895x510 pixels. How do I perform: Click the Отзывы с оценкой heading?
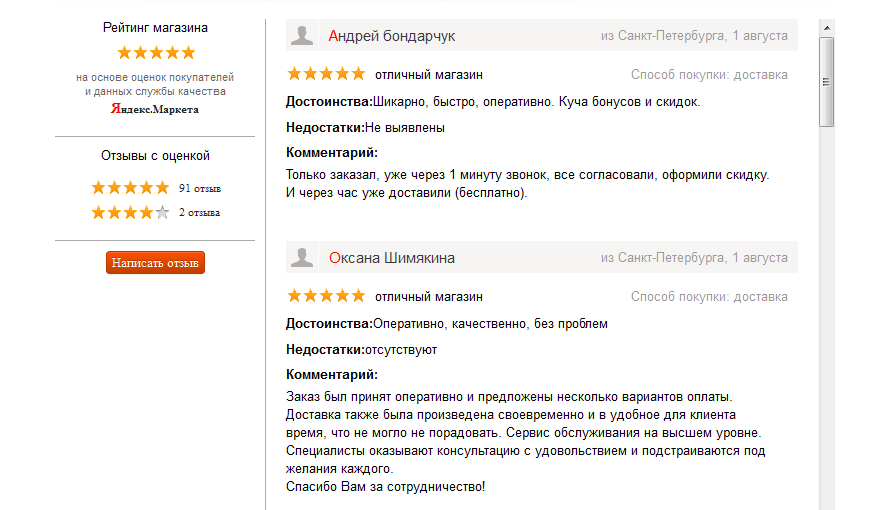pos(155,156)
